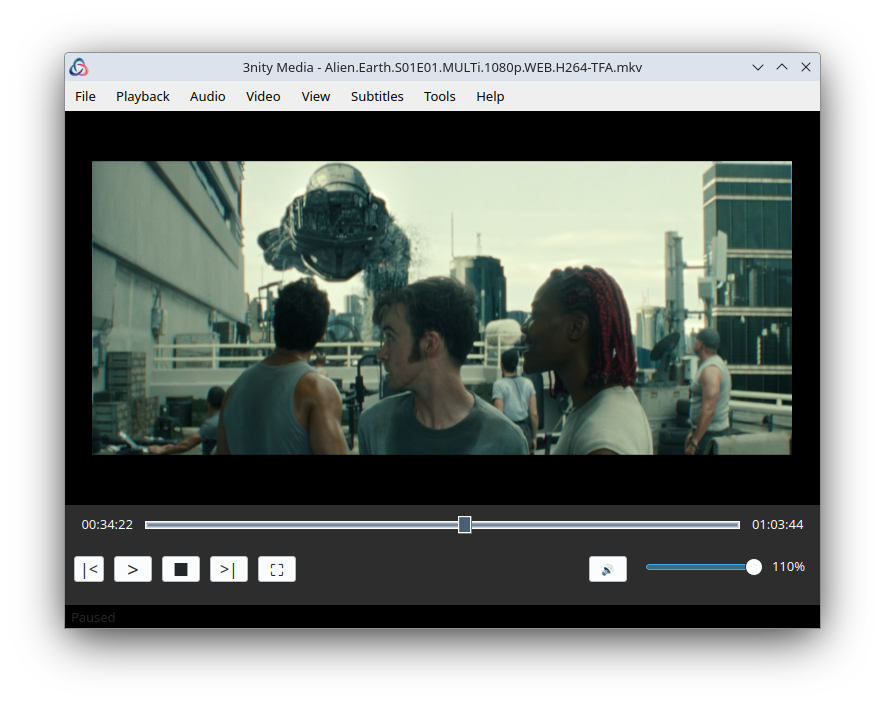Image resolution: width=885 pixels, height=705 pixels.
Task: Mute audio with the speaker button
Action: pos(608,569)
